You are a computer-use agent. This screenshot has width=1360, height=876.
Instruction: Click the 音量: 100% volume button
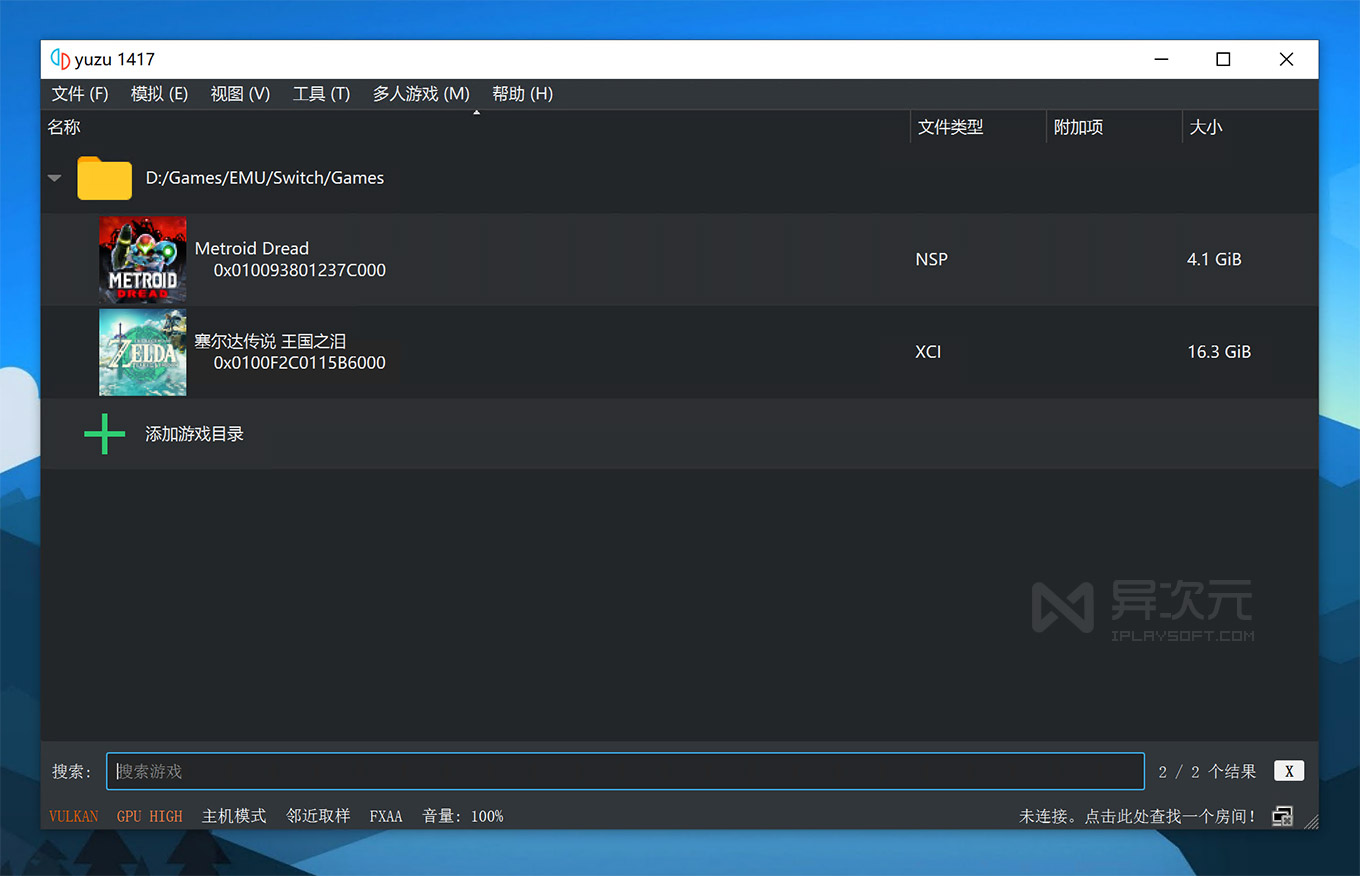click(x=463, y=816)
